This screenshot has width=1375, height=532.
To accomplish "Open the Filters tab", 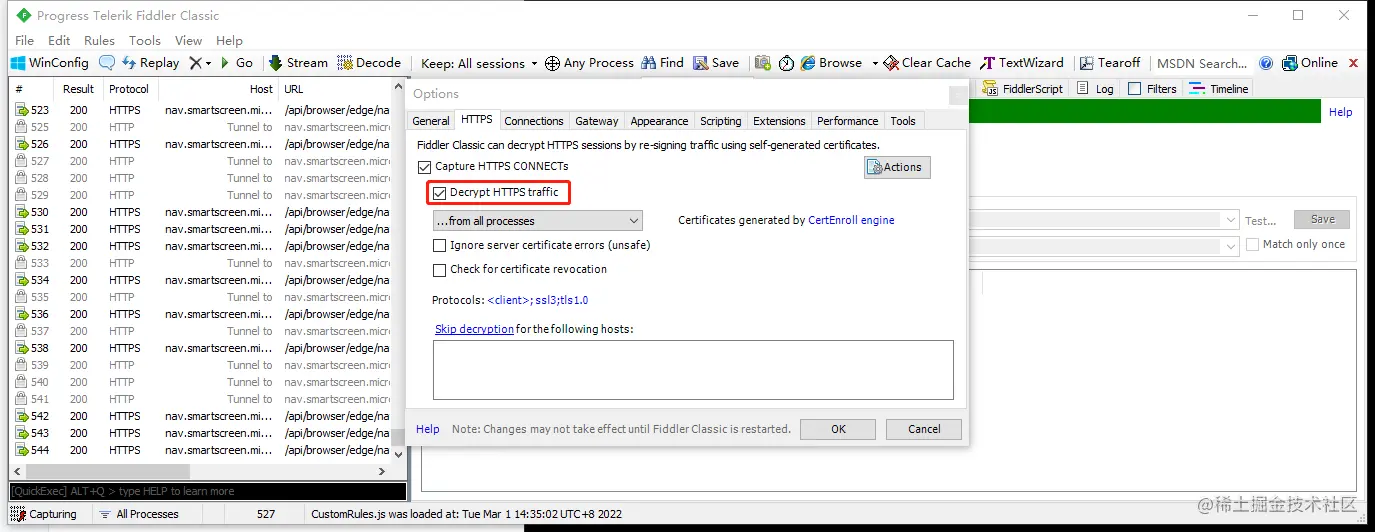I will click(x=1152, y=89).
